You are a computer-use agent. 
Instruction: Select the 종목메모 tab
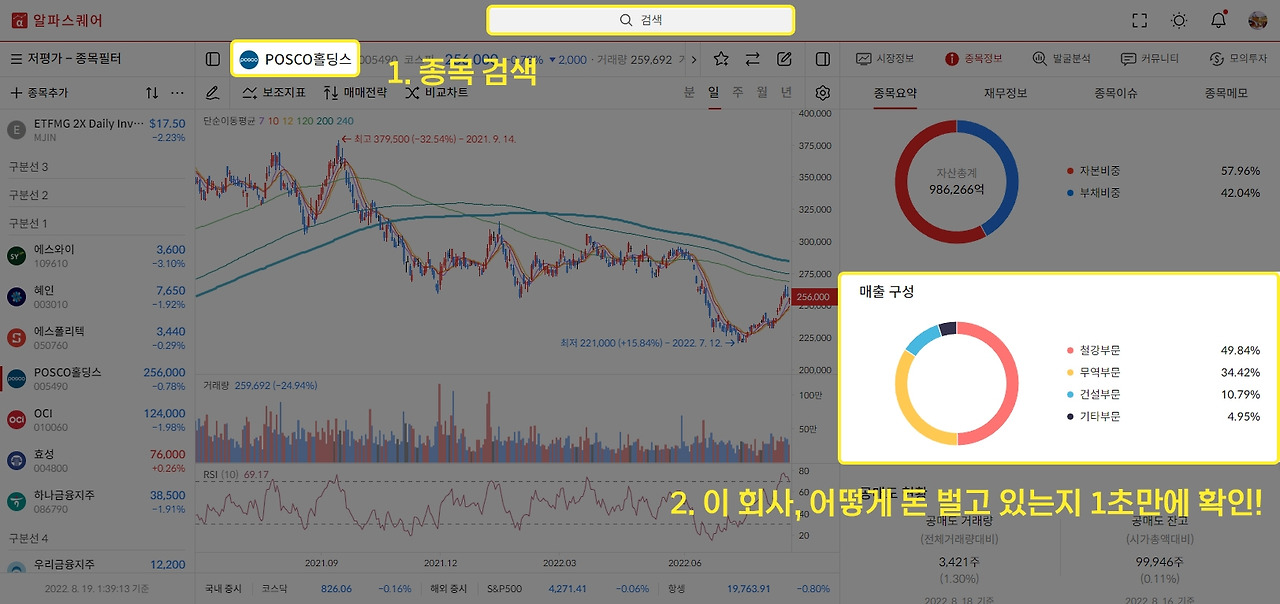click(1225, 93)
